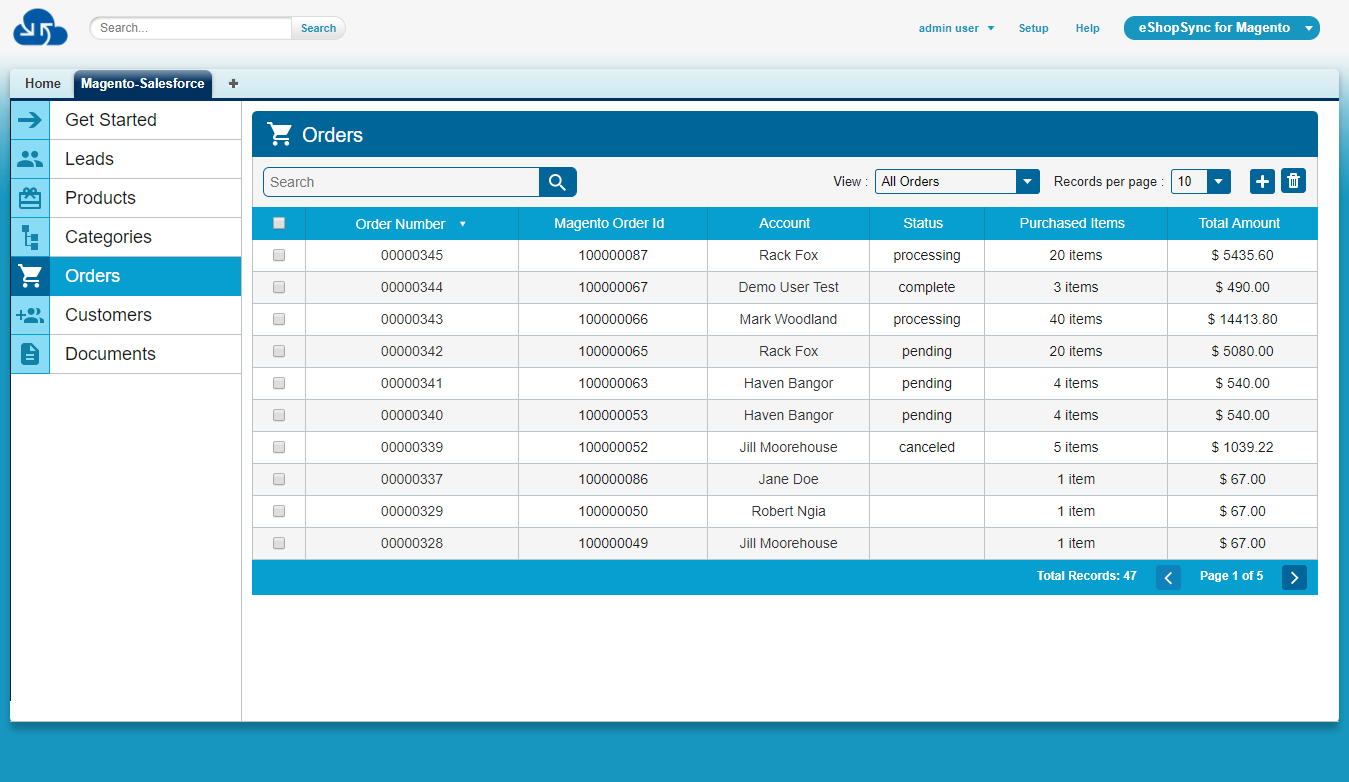Click the Setup link
Viewport: 1349px width, 782px height.
tap(1033, 28)
